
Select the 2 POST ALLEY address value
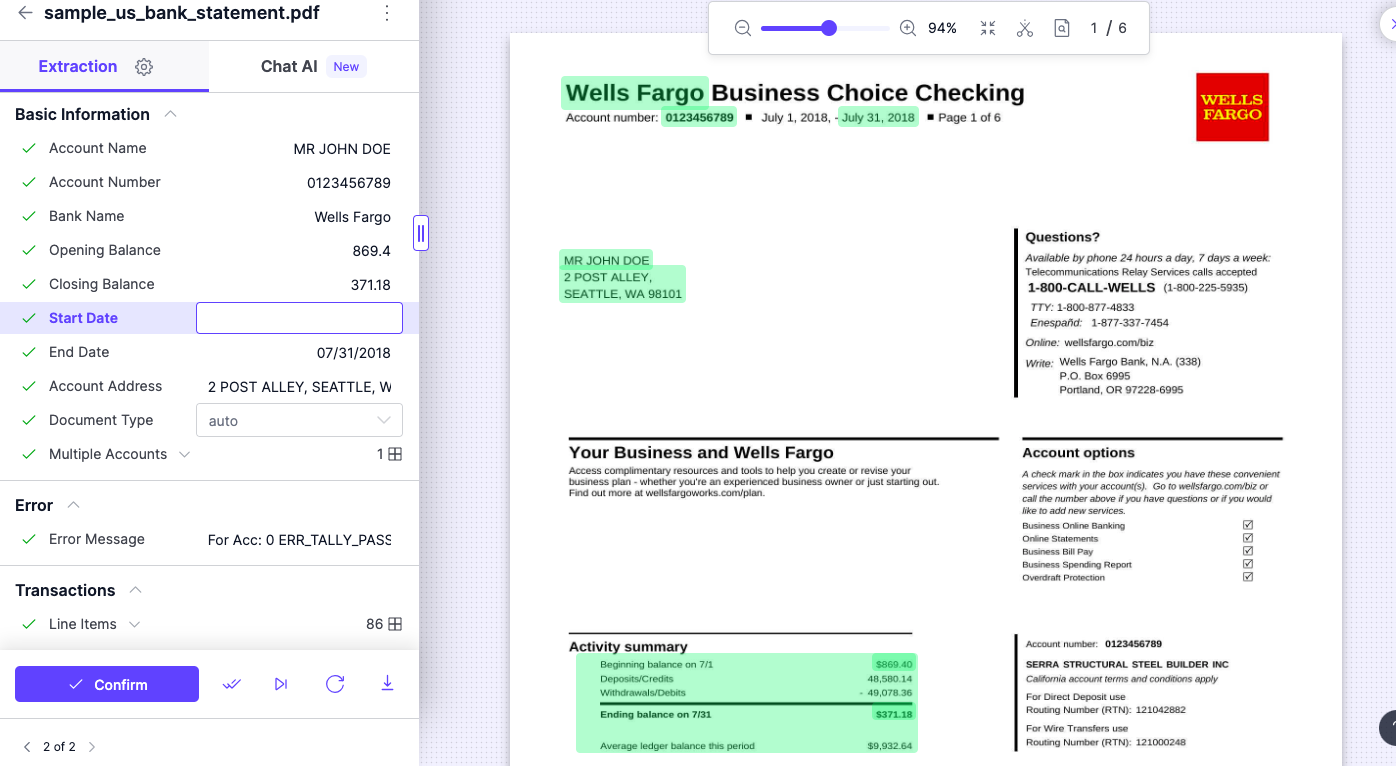point(299,387)
